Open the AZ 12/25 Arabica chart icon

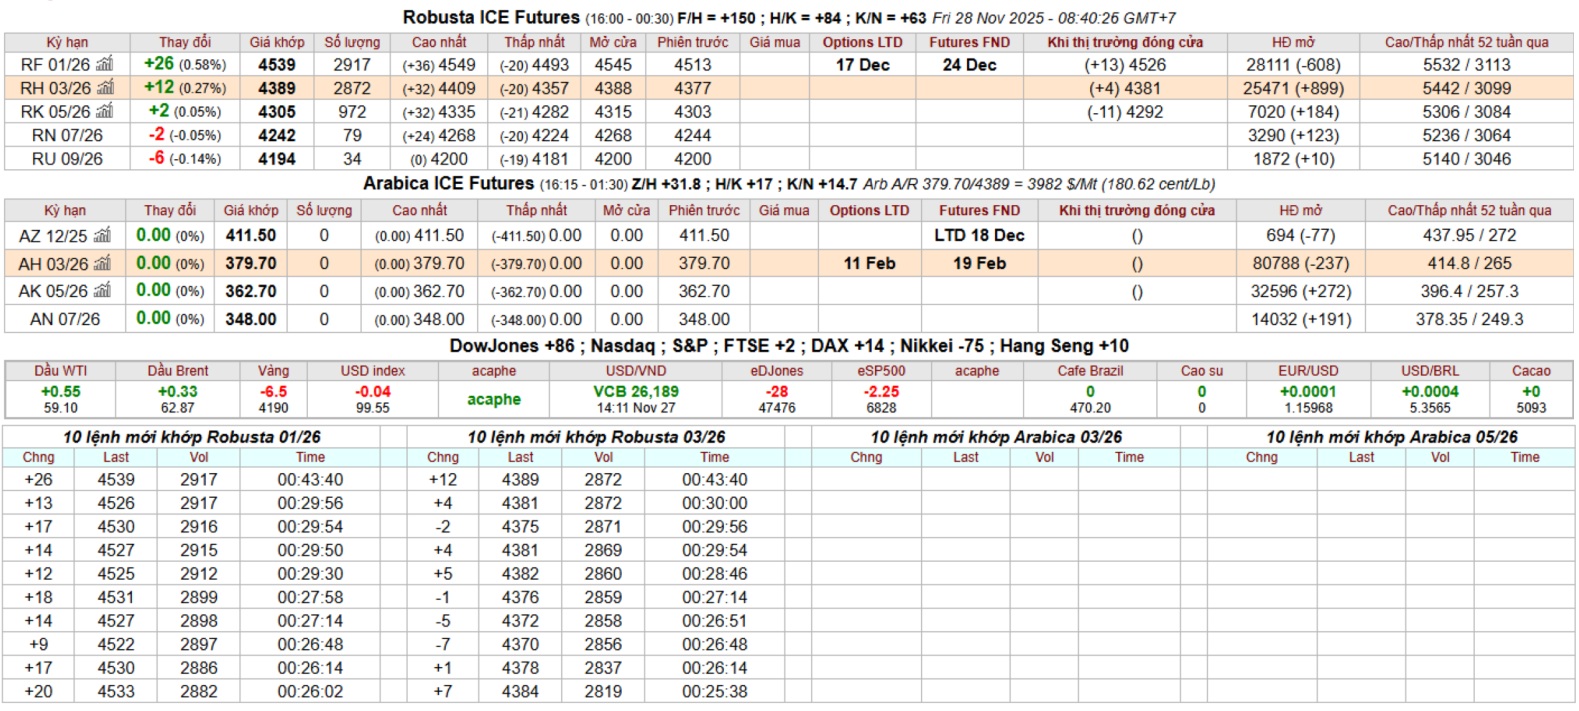[102, 236]
